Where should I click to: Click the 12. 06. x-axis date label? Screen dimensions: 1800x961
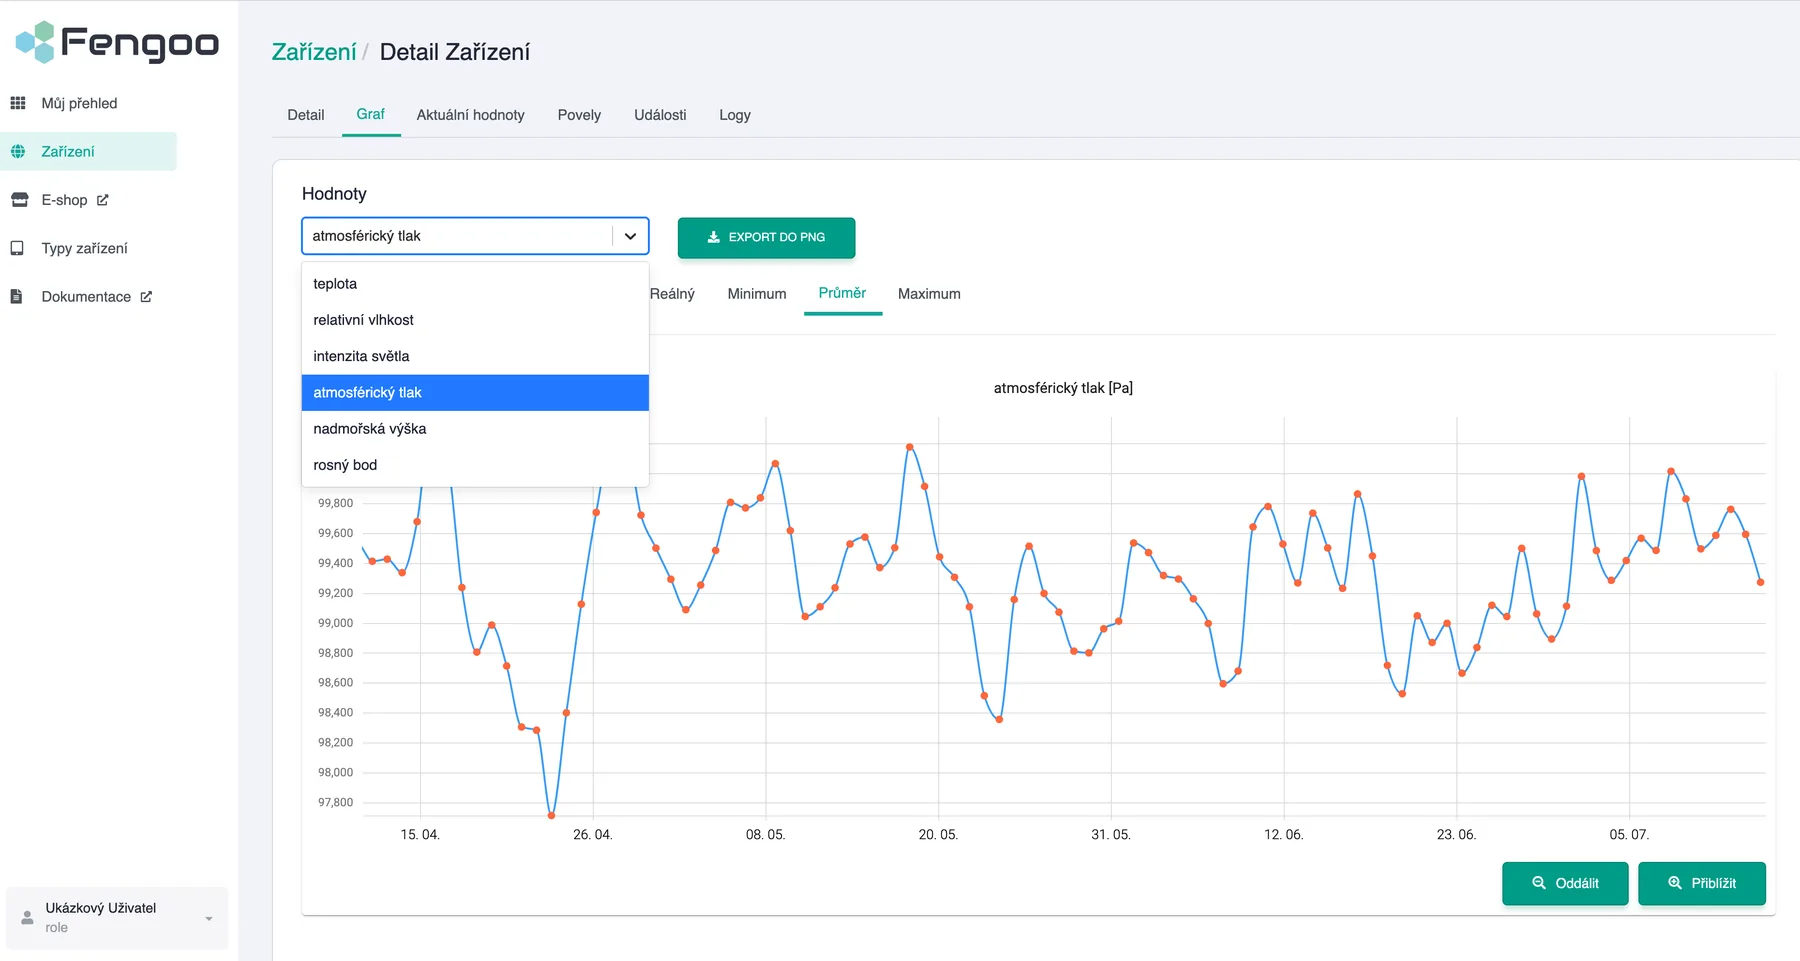pos(1284,834)
